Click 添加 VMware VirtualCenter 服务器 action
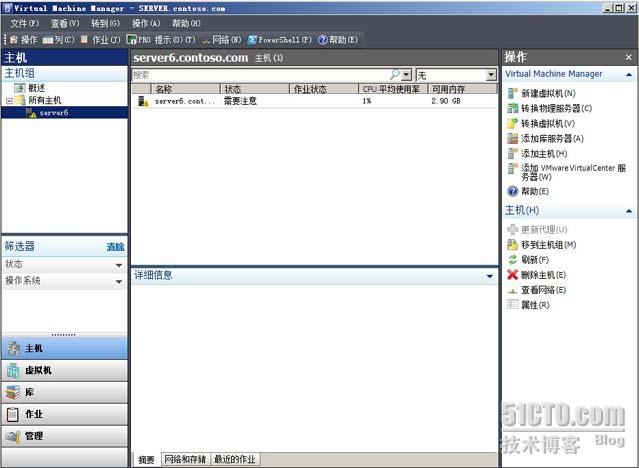 click(x=573, y=172)
